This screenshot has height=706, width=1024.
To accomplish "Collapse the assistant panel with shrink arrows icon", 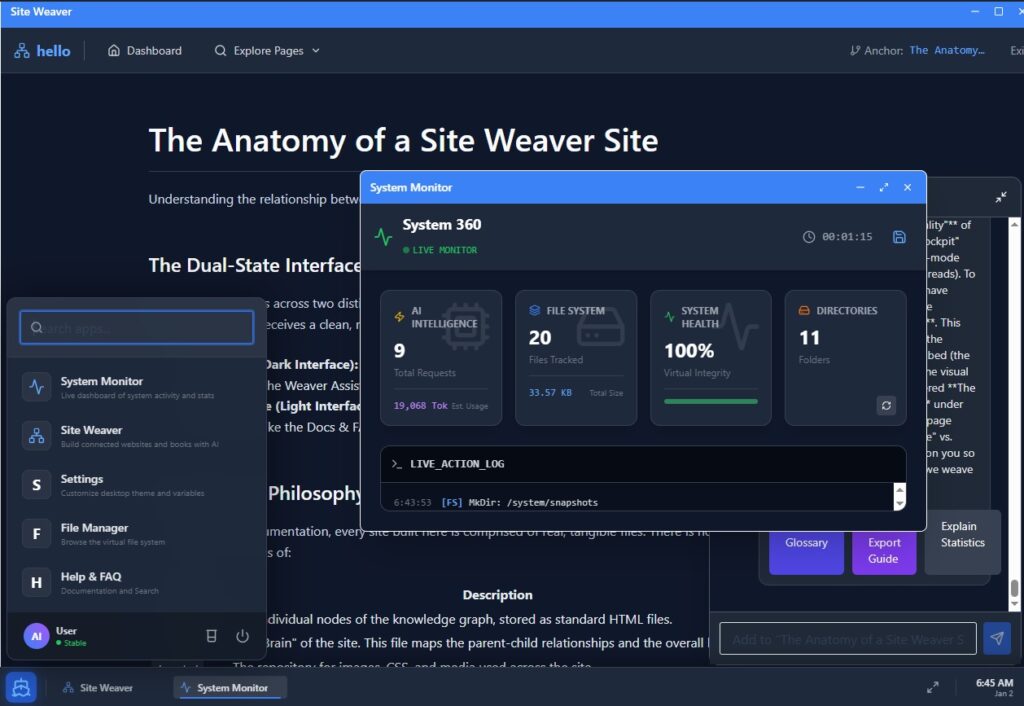I will tap(1001, 198).
